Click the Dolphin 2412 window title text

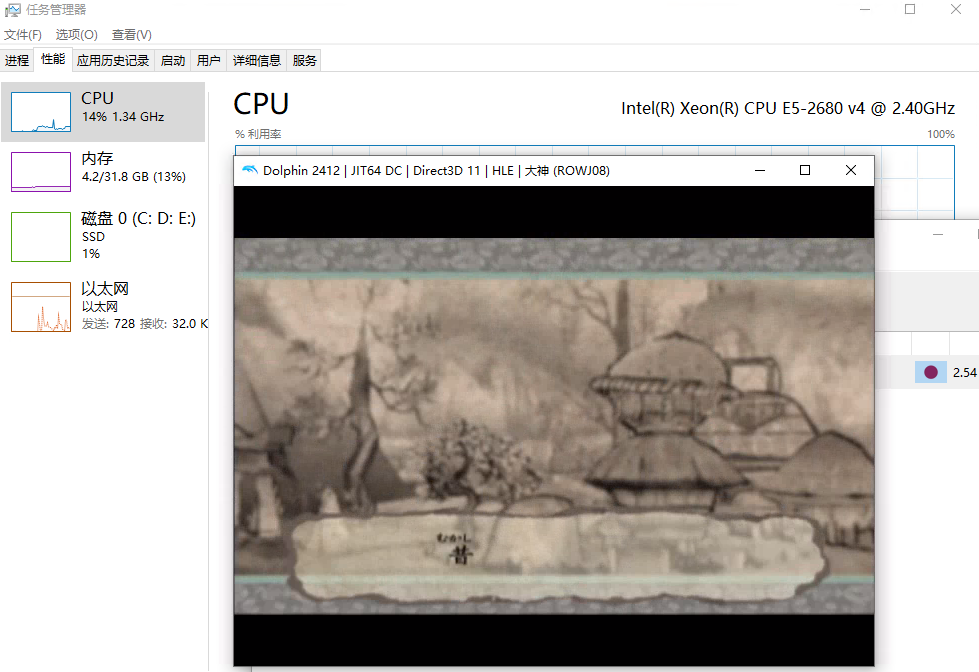(436, 170)
